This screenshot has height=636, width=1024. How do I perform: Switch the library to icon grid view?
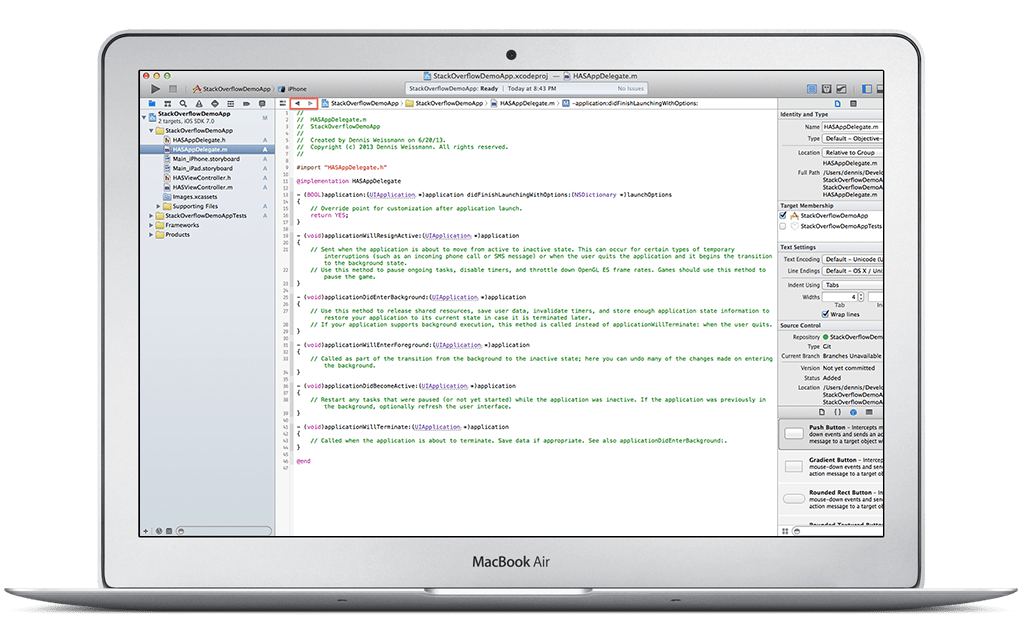pos(785,531)
